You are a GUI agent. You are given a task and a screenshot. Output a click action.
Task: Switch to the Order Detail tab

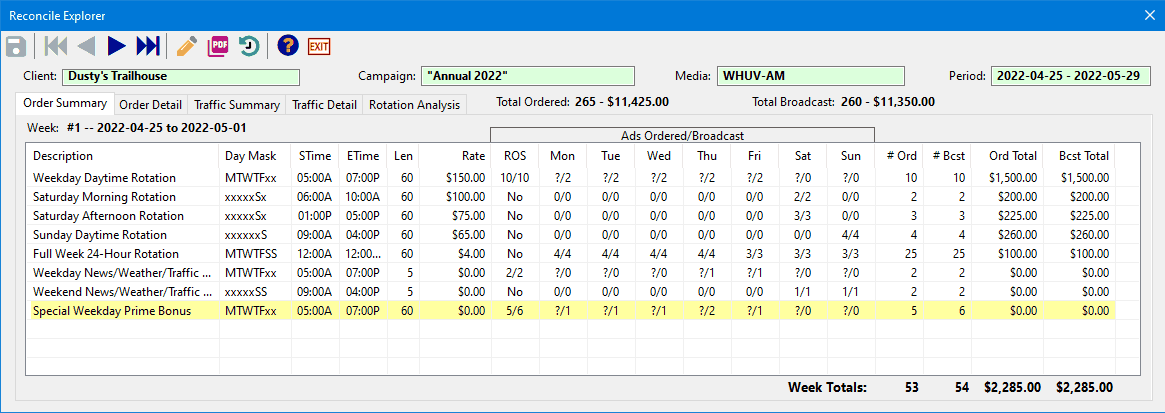(x=150, y=105)
